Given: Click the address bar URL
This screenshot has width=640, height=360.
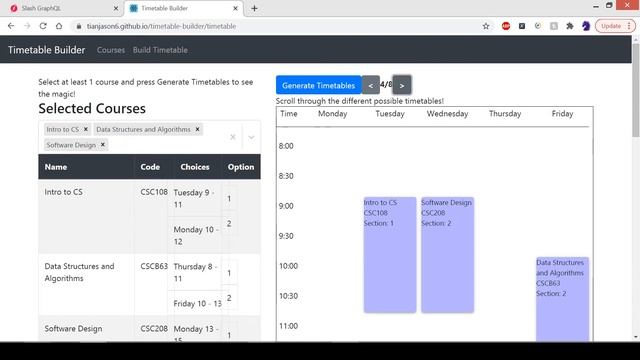Looking at the screenshot, I should point(161,26).
